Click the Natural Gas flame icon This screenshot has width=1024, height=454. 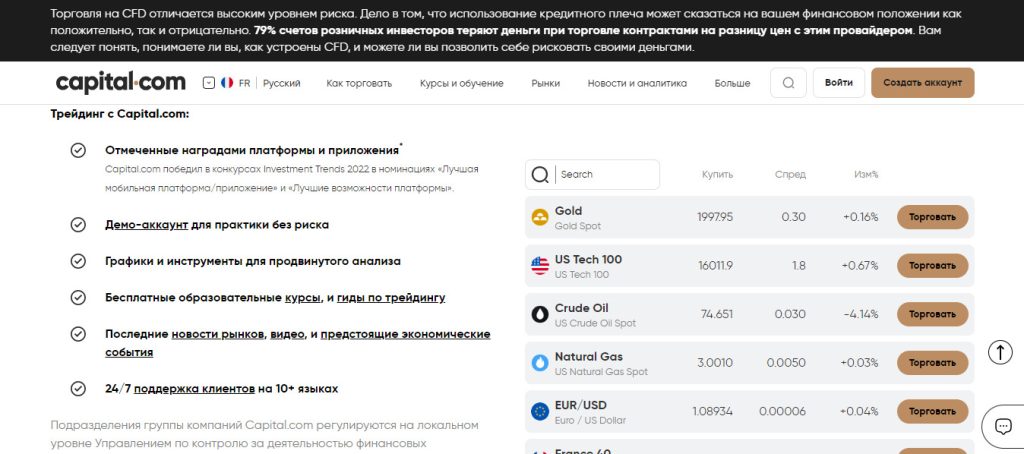point(540,363)
